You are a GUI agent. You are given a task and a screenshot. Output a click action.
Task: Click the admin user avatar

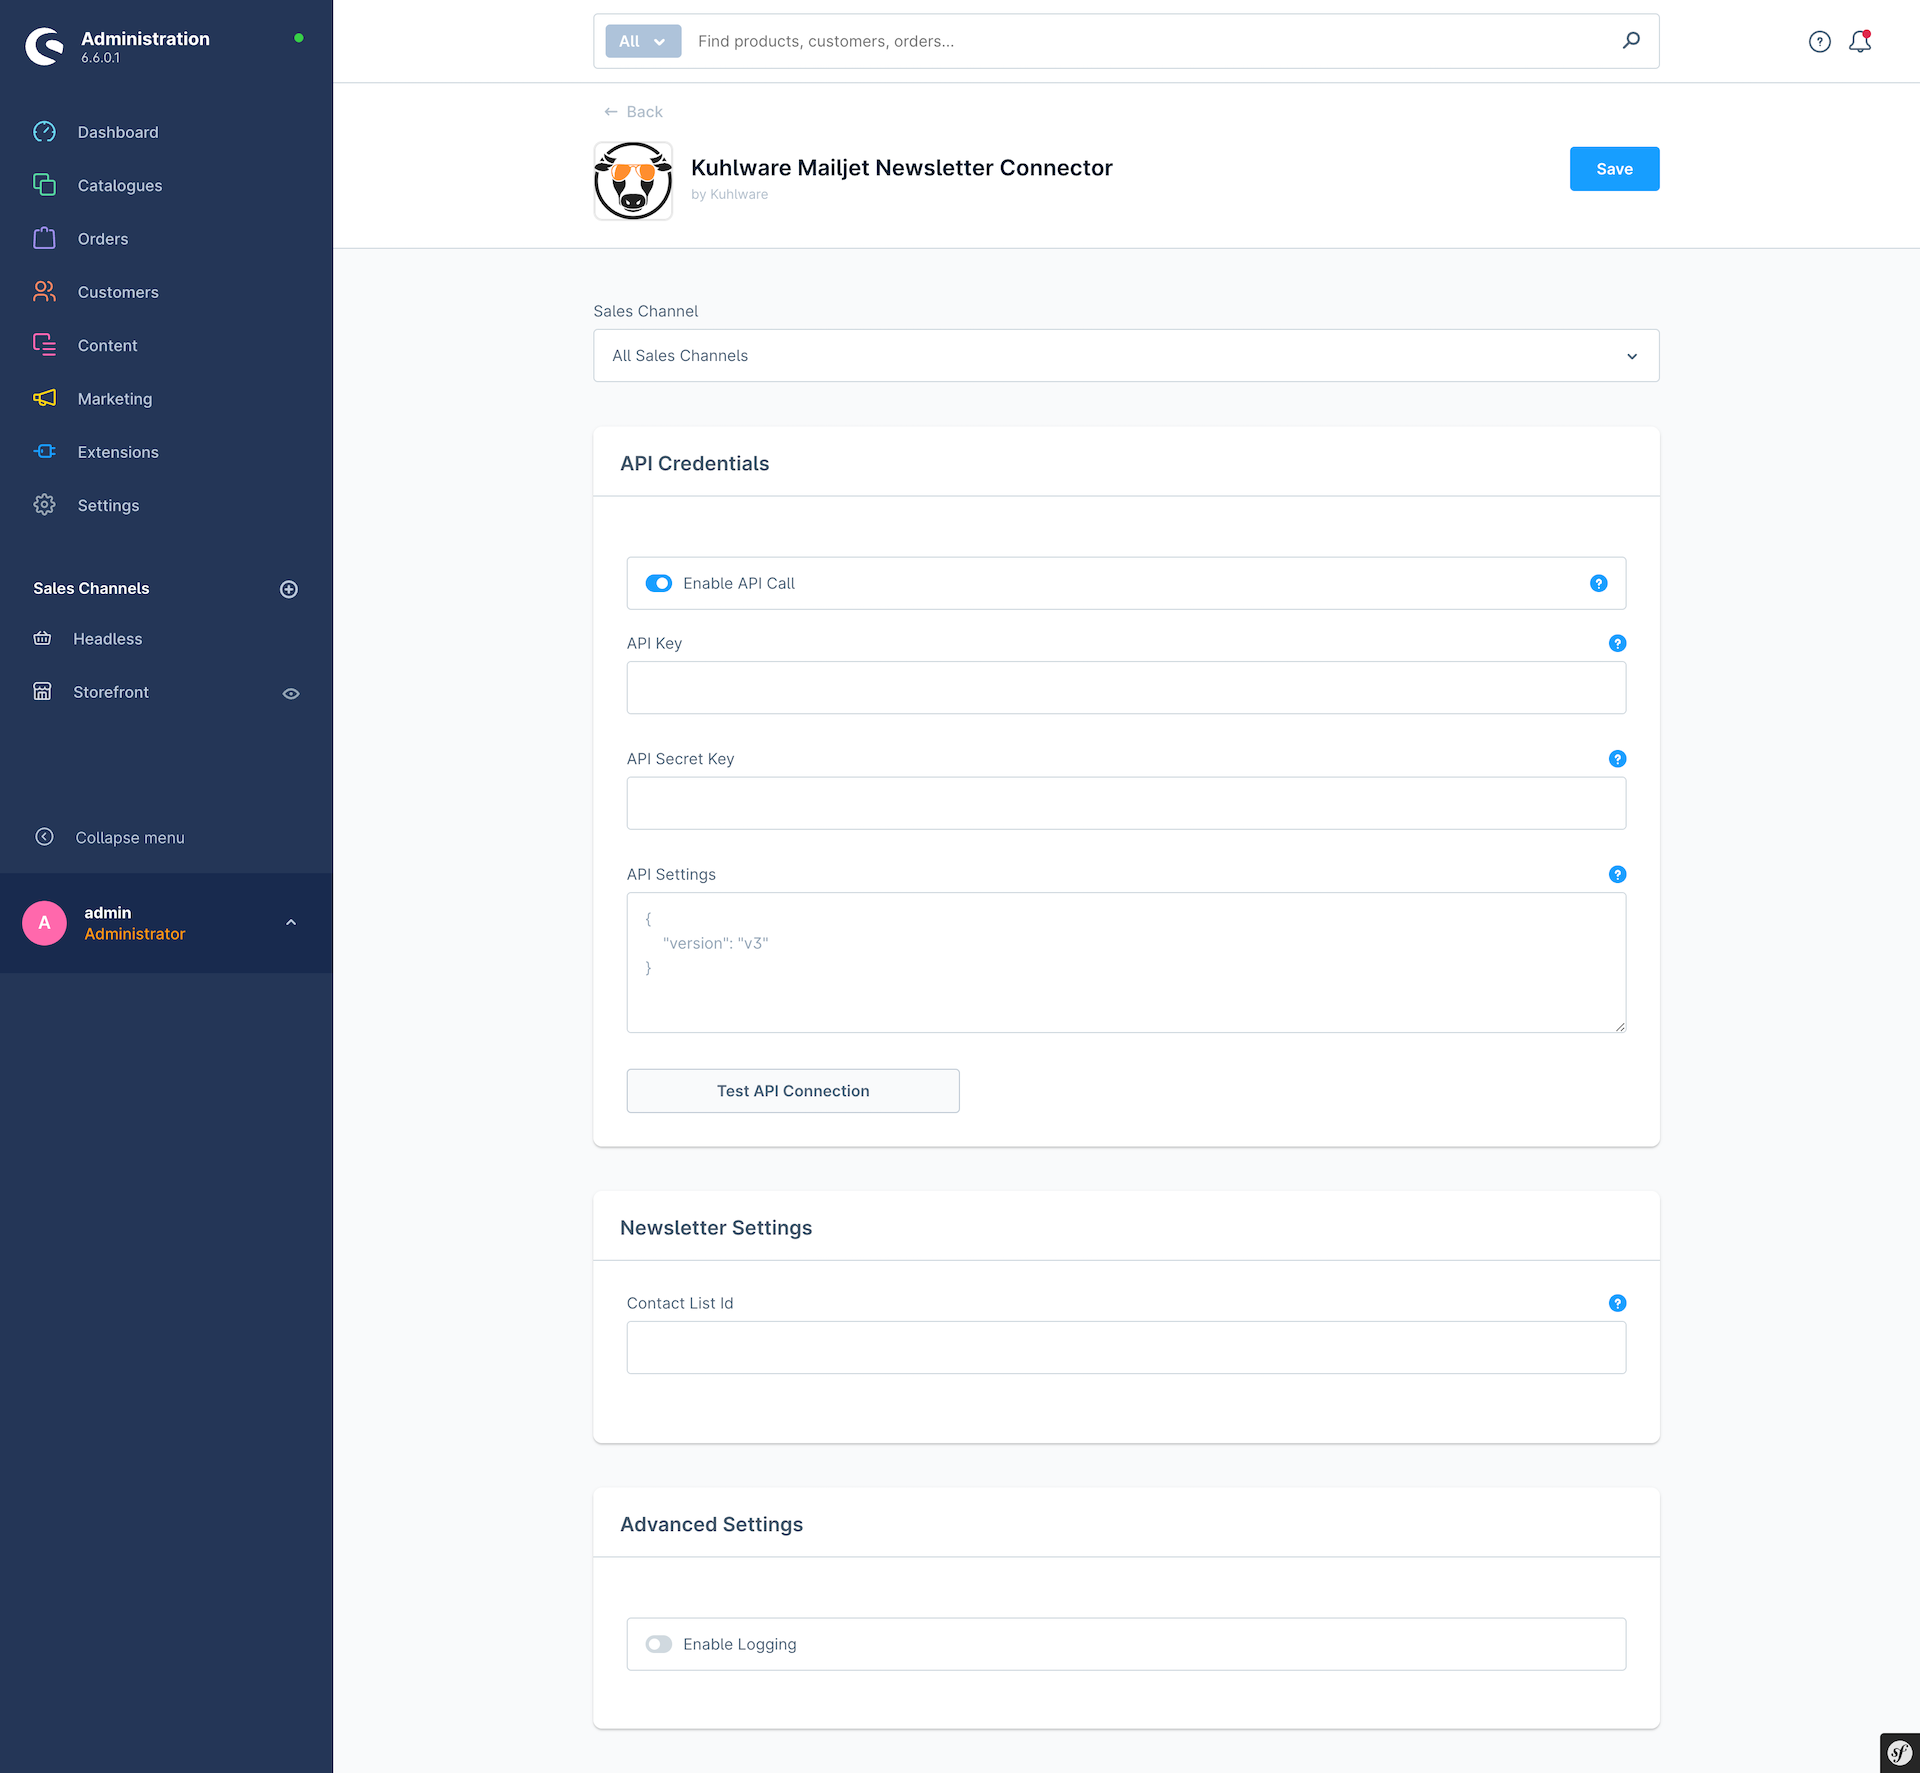[44, 923]
